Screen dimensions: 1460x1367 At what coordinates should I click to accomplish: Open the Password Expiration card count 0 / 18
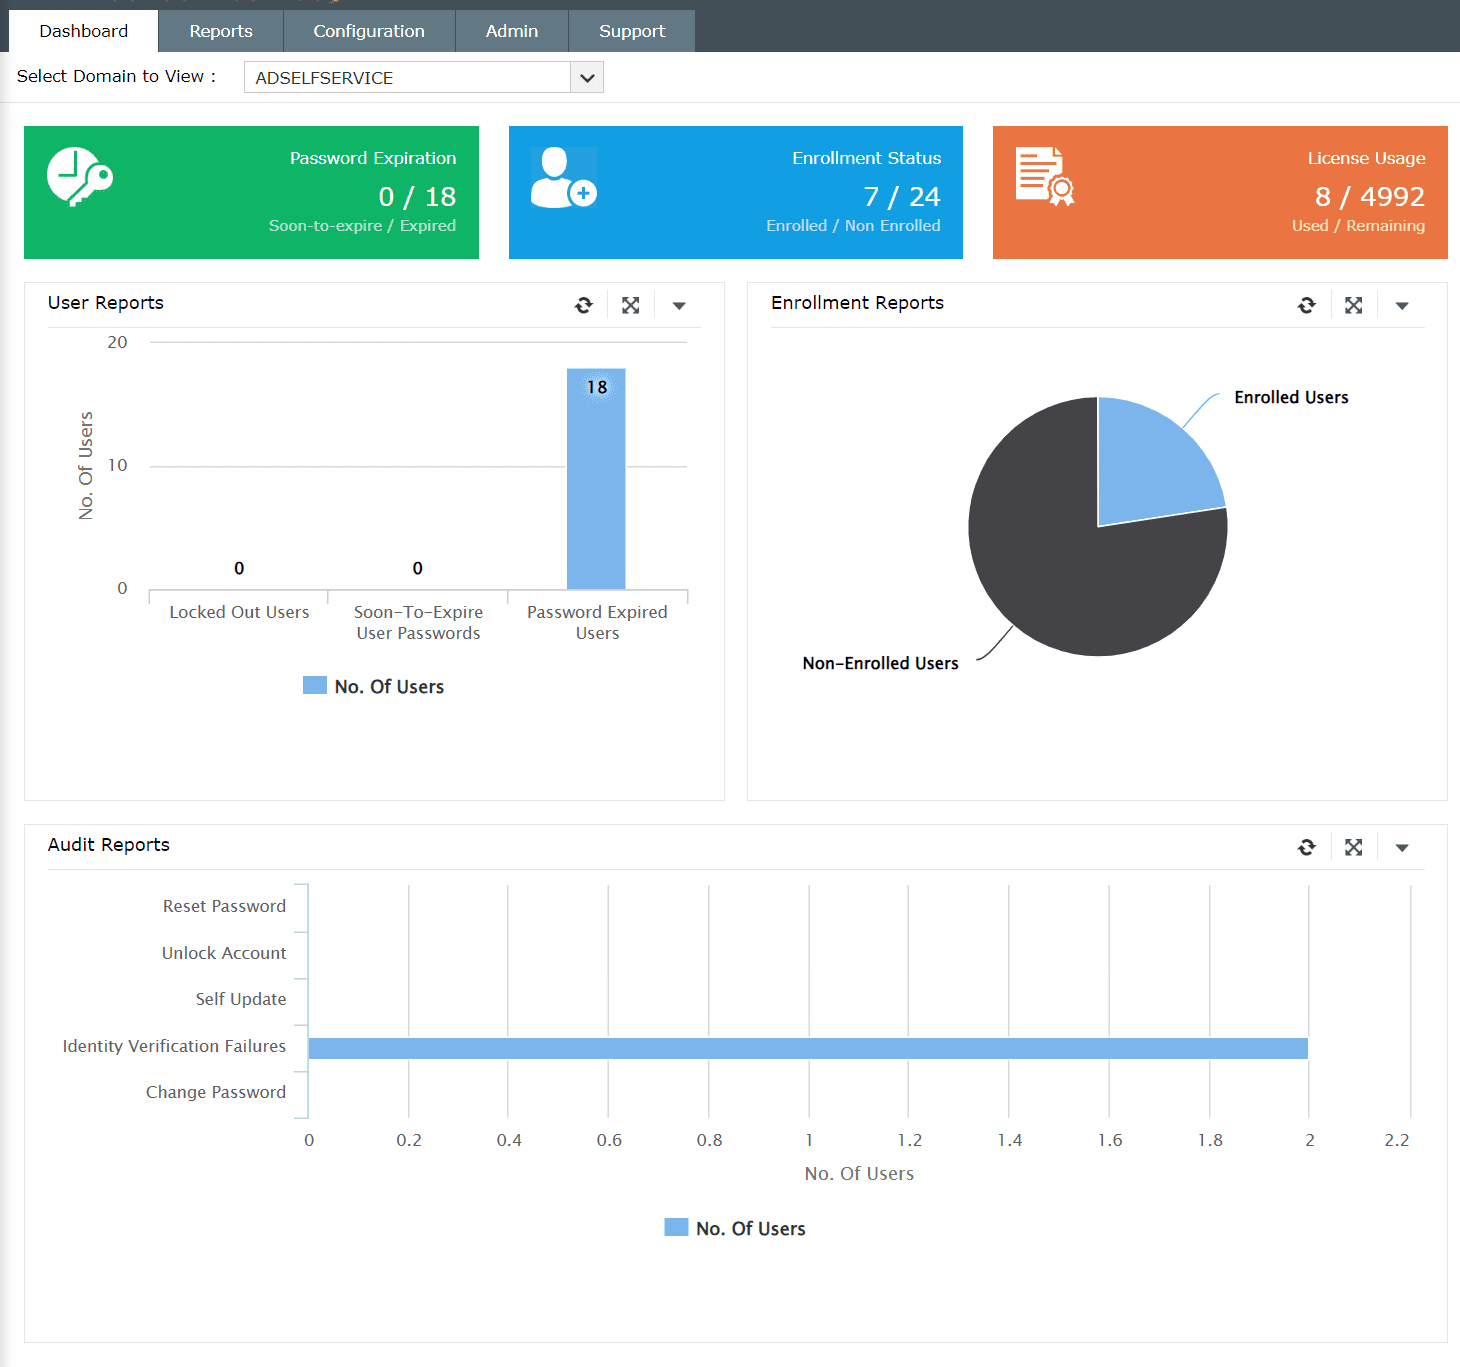pyautogui.click(x=417, y=196)
